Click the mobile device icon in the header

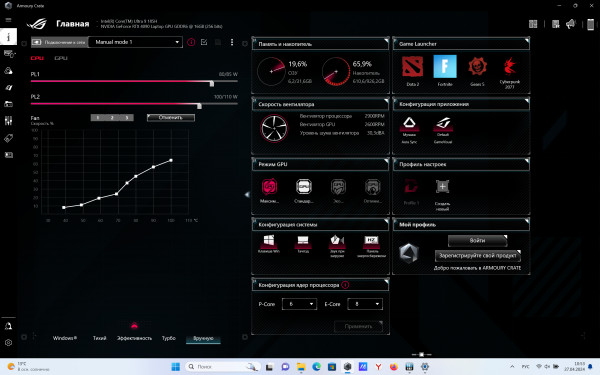tap(590, 24)
